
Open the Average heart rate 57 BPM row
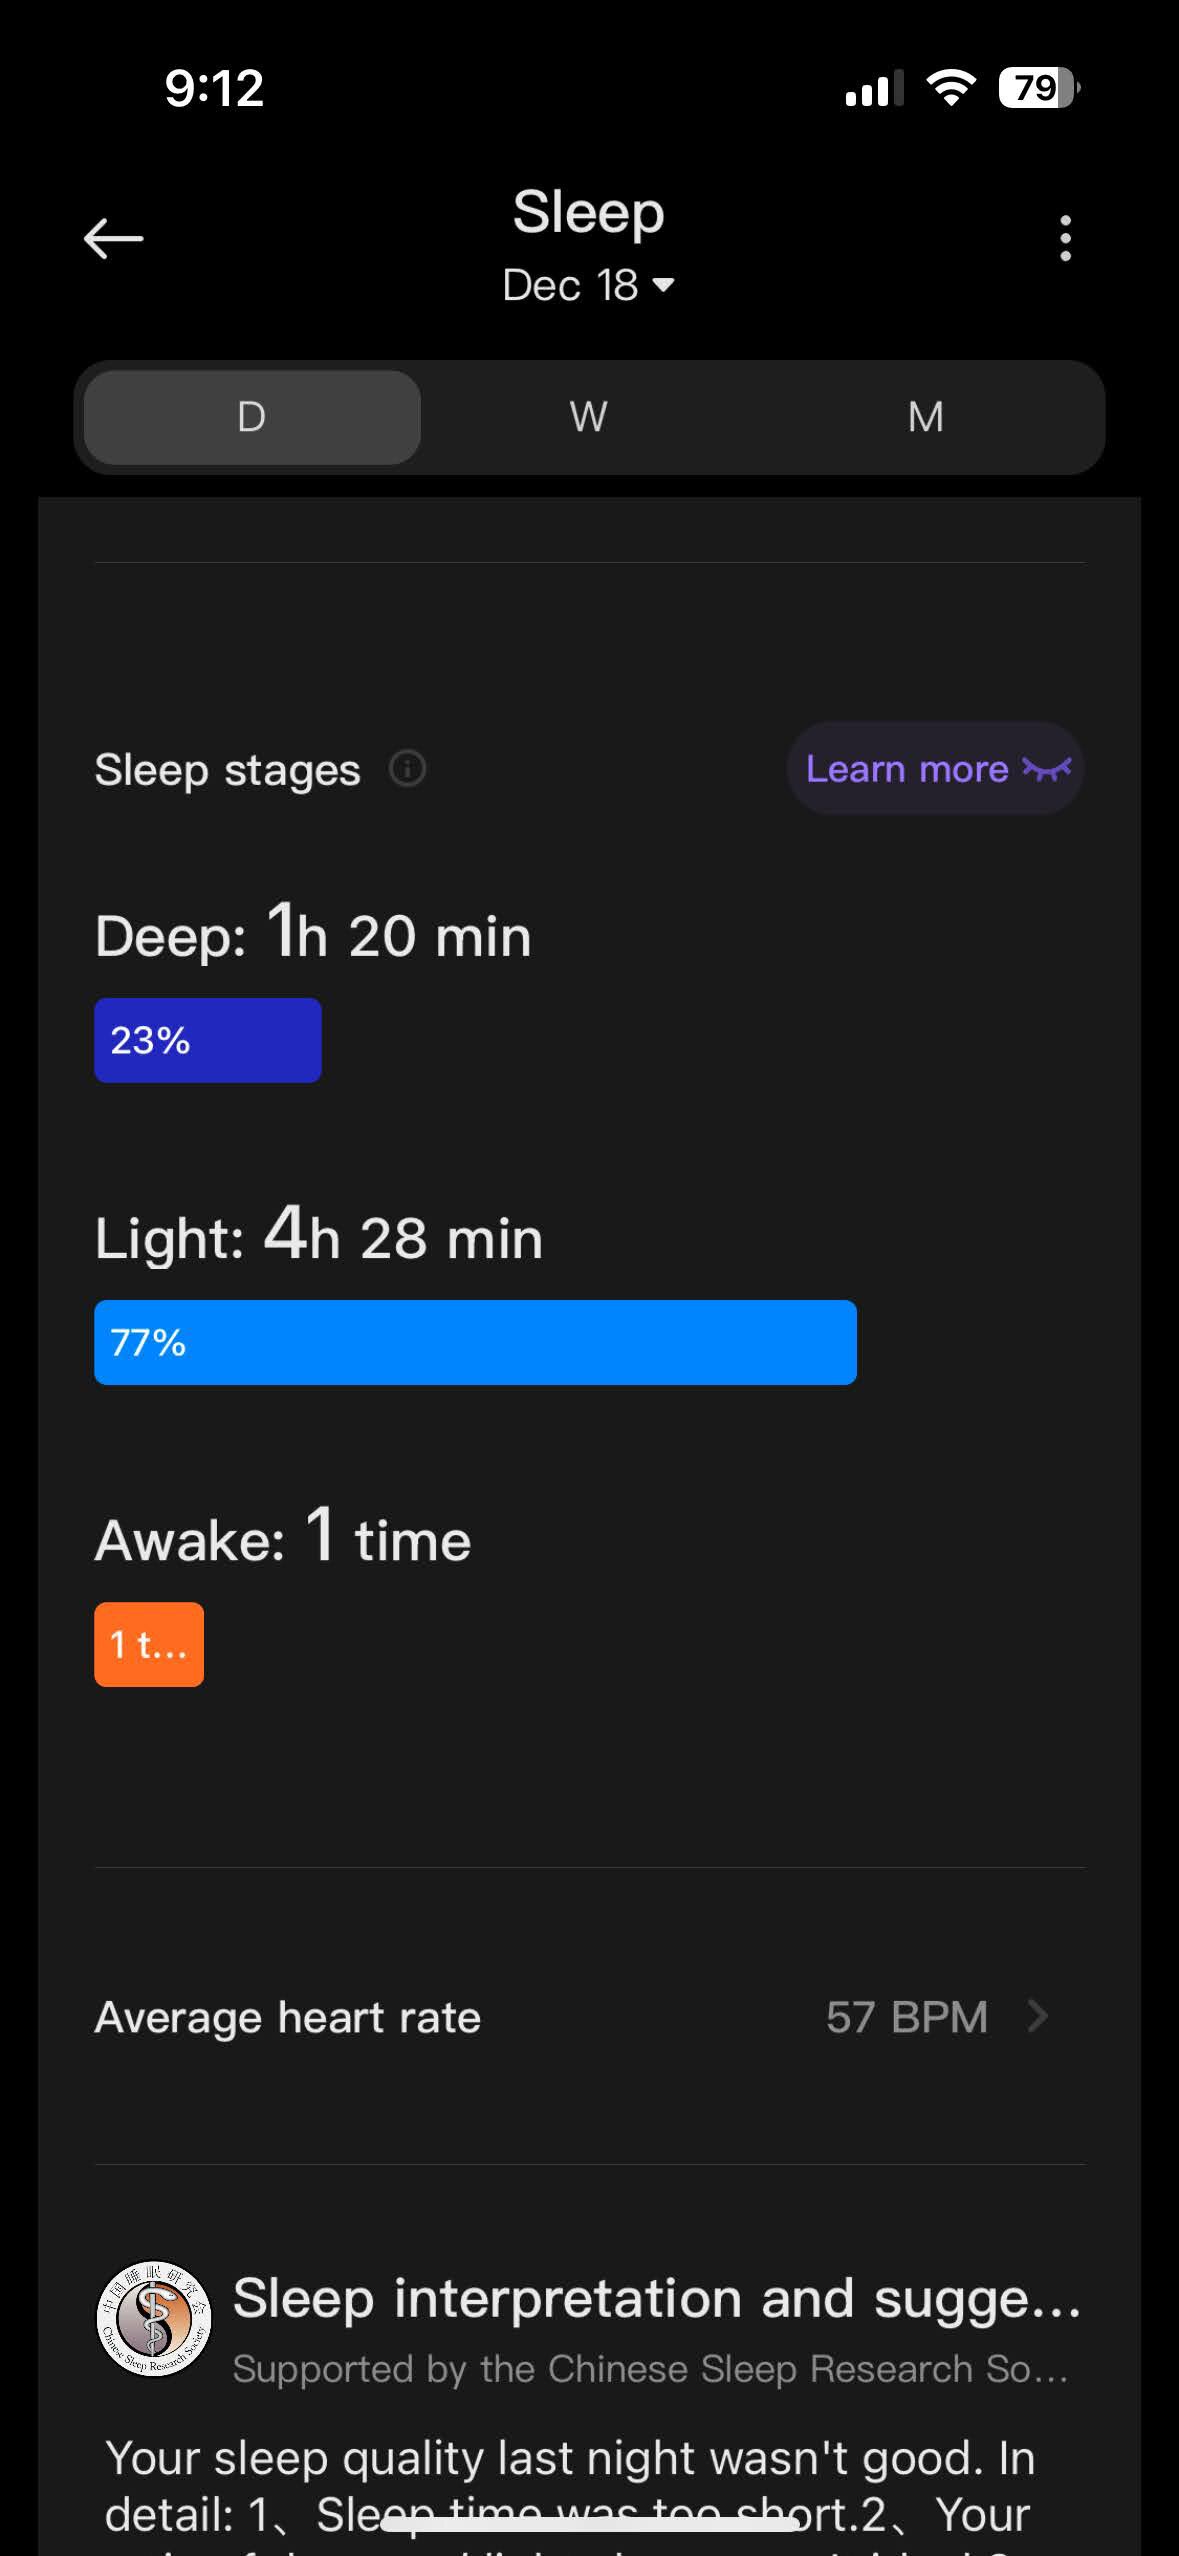589,2016
